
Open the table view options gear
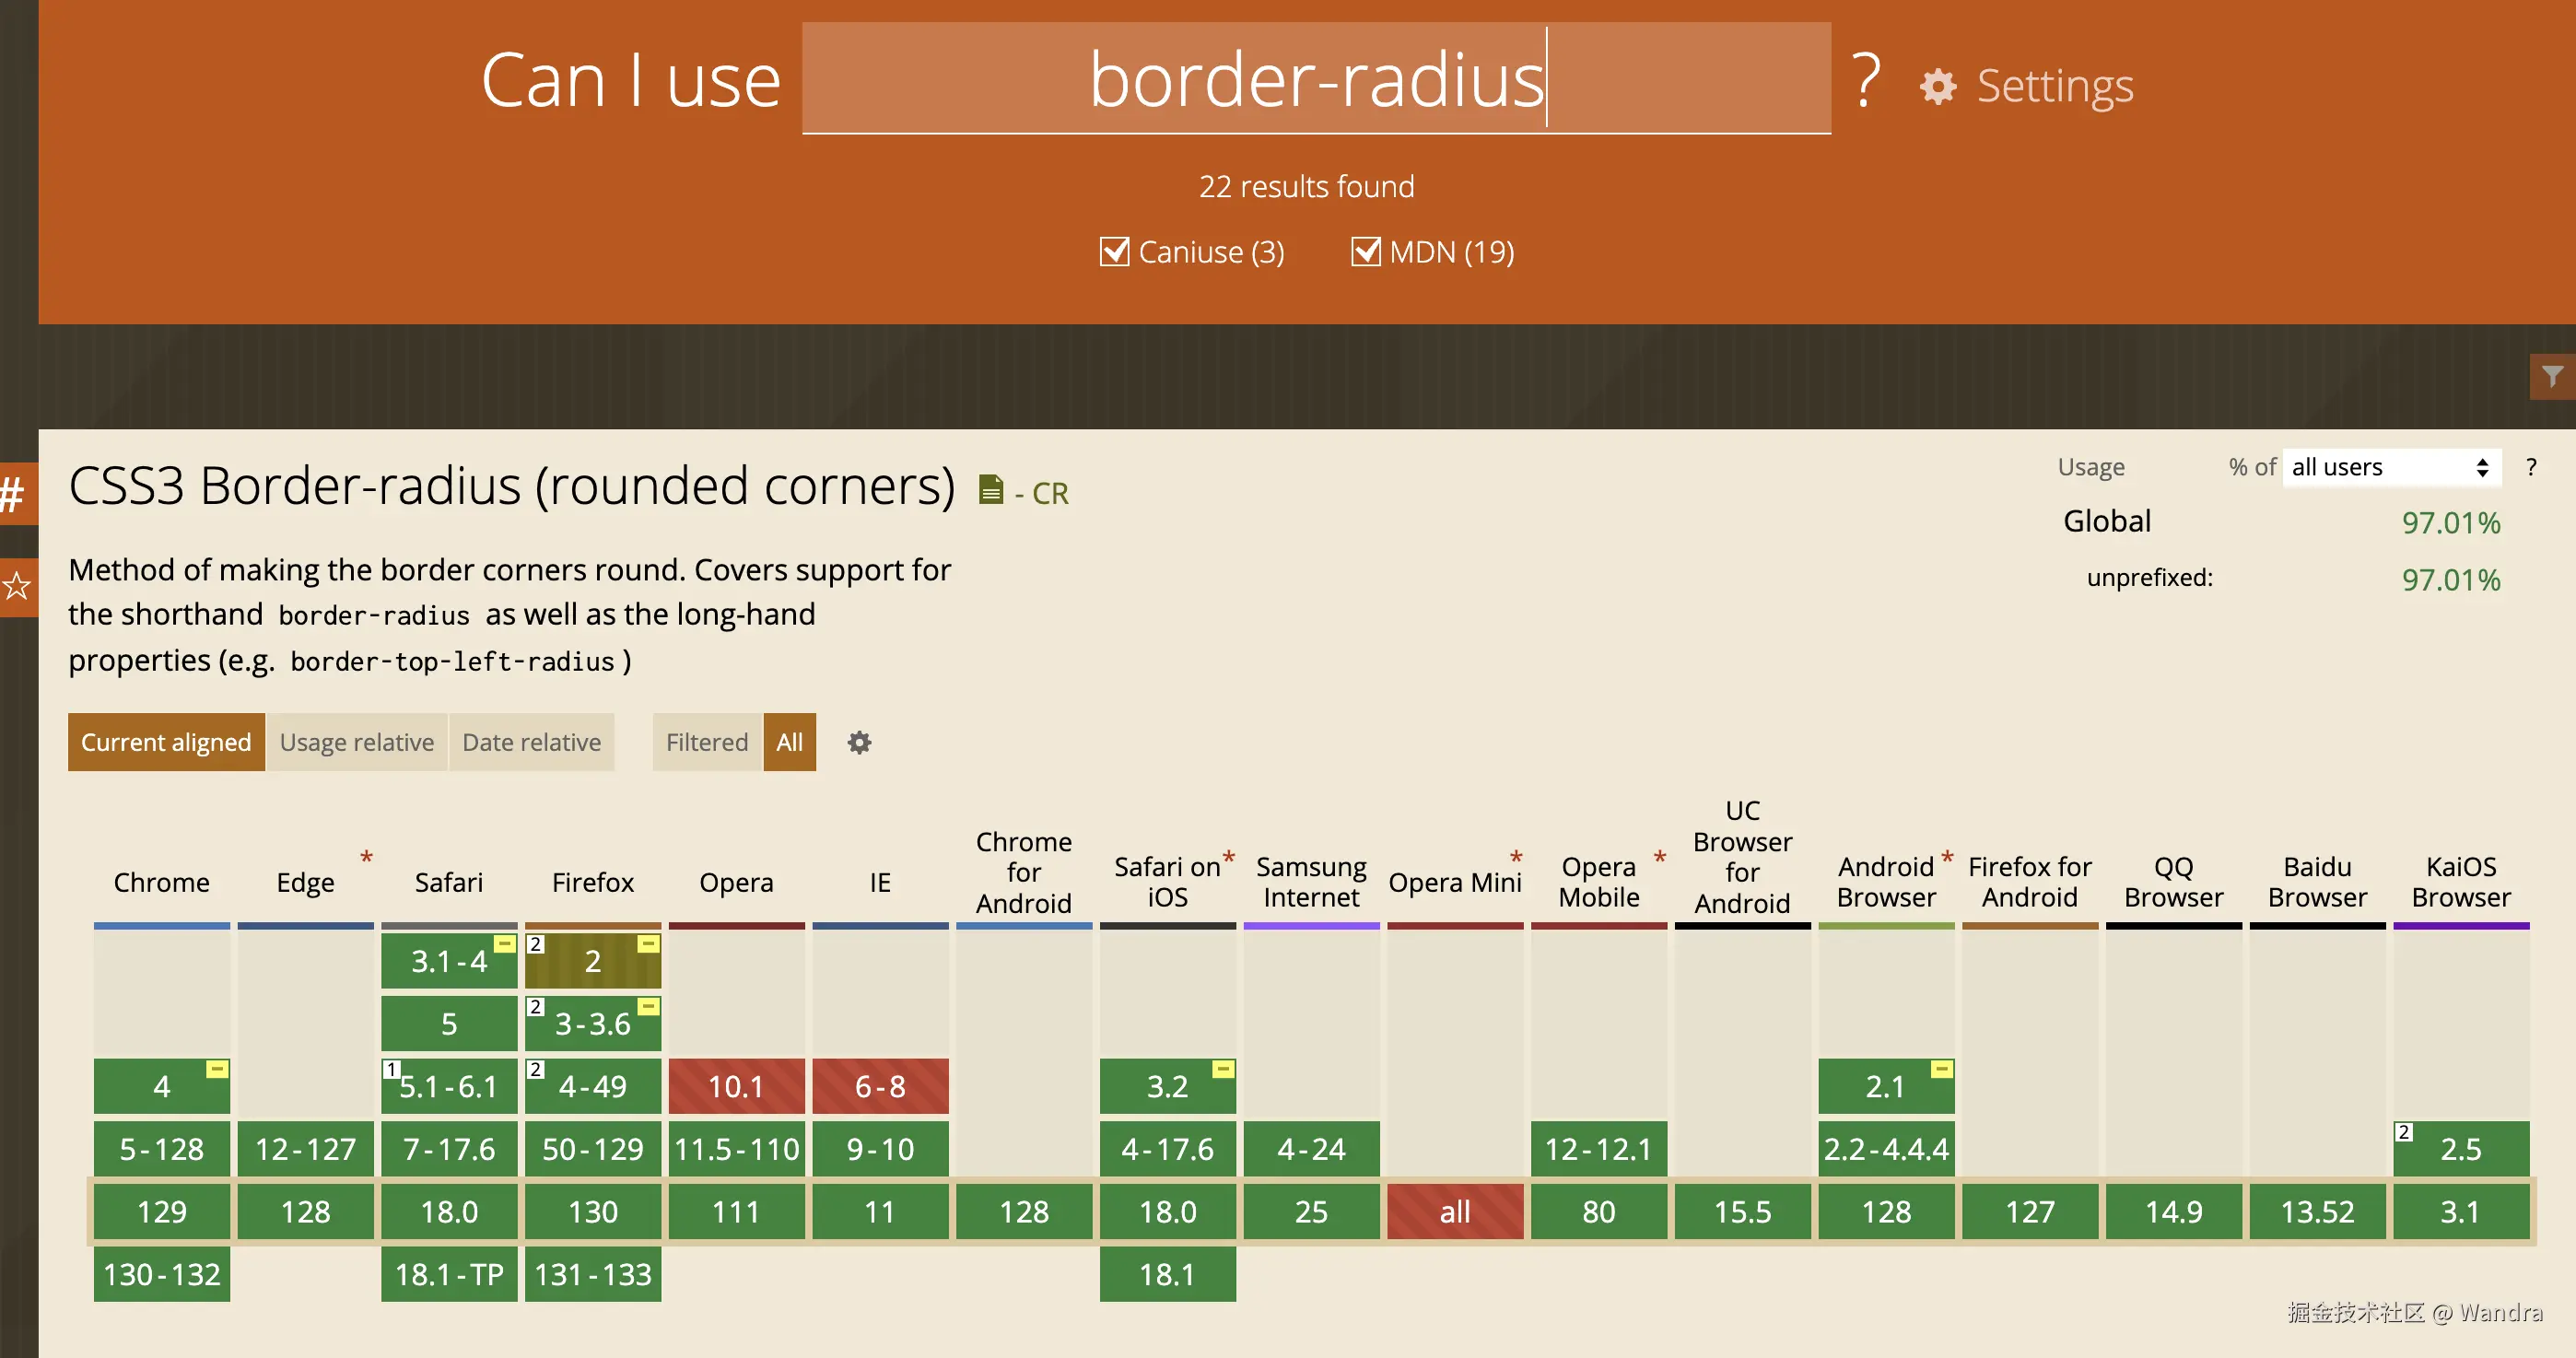click(859, 742)
